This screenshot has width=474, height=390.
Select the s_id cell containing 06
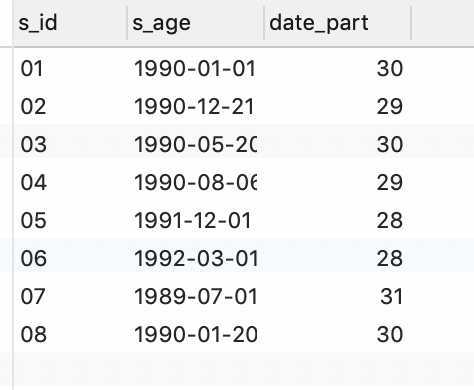70,259
